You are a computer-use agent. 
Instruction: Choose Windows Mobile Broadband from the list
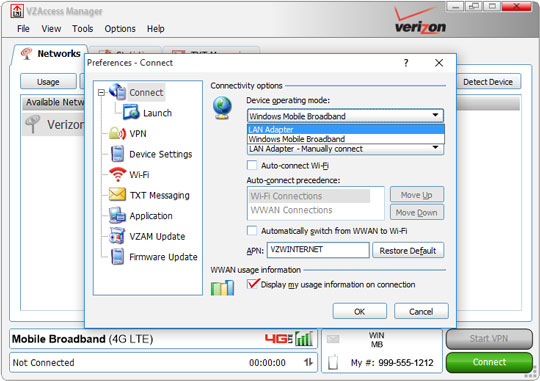(x=346, y=139)
